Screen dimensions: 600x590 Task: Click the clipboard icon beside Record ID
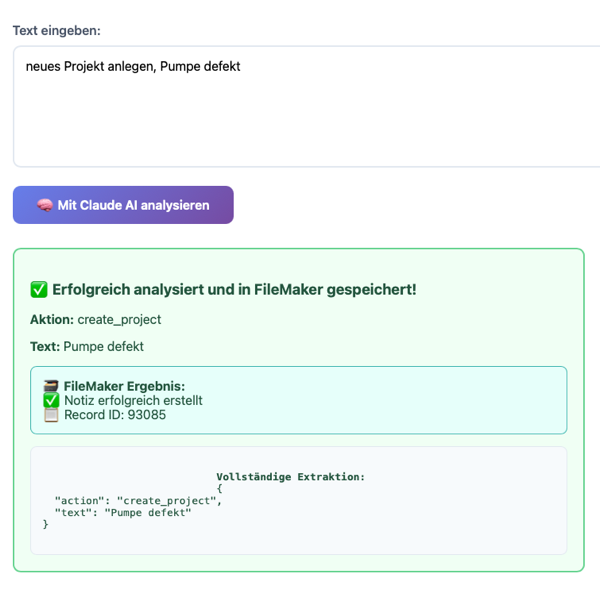pyautogui.click(x=51, y=415)
